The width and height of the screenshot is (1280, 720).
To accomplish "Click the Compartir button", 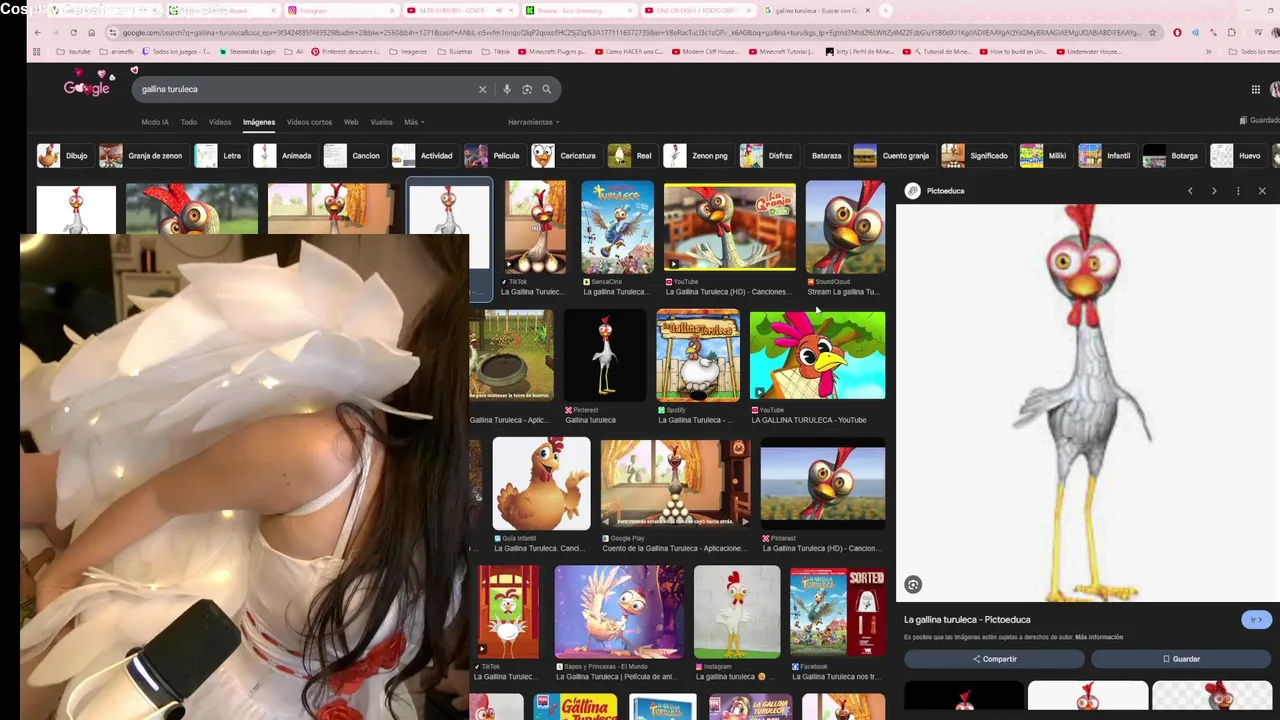I will [x=994, y=659].
